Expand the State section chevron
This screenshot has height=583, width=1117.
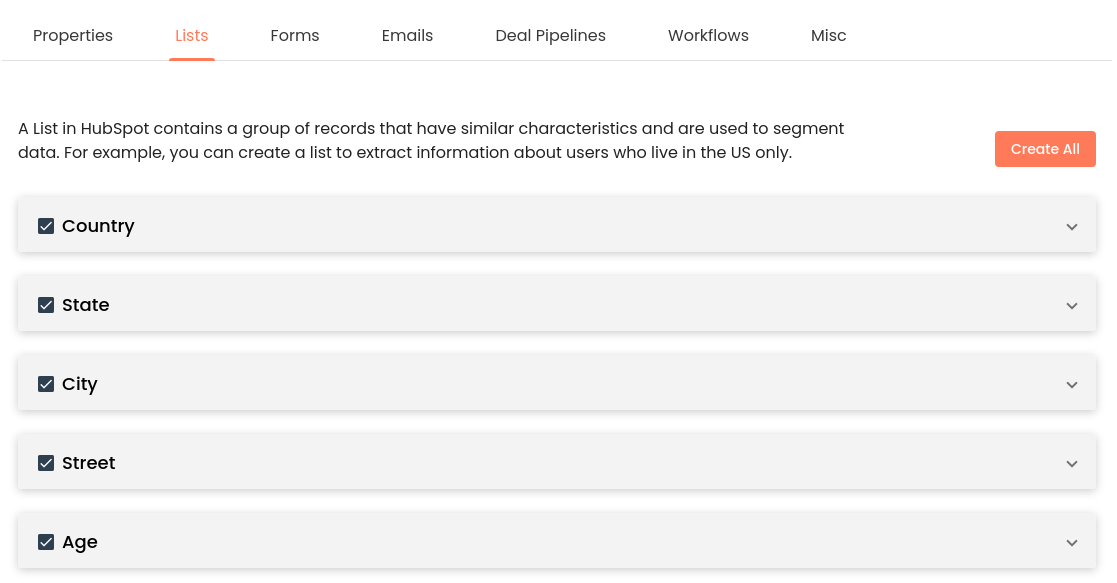[1071, 304]
